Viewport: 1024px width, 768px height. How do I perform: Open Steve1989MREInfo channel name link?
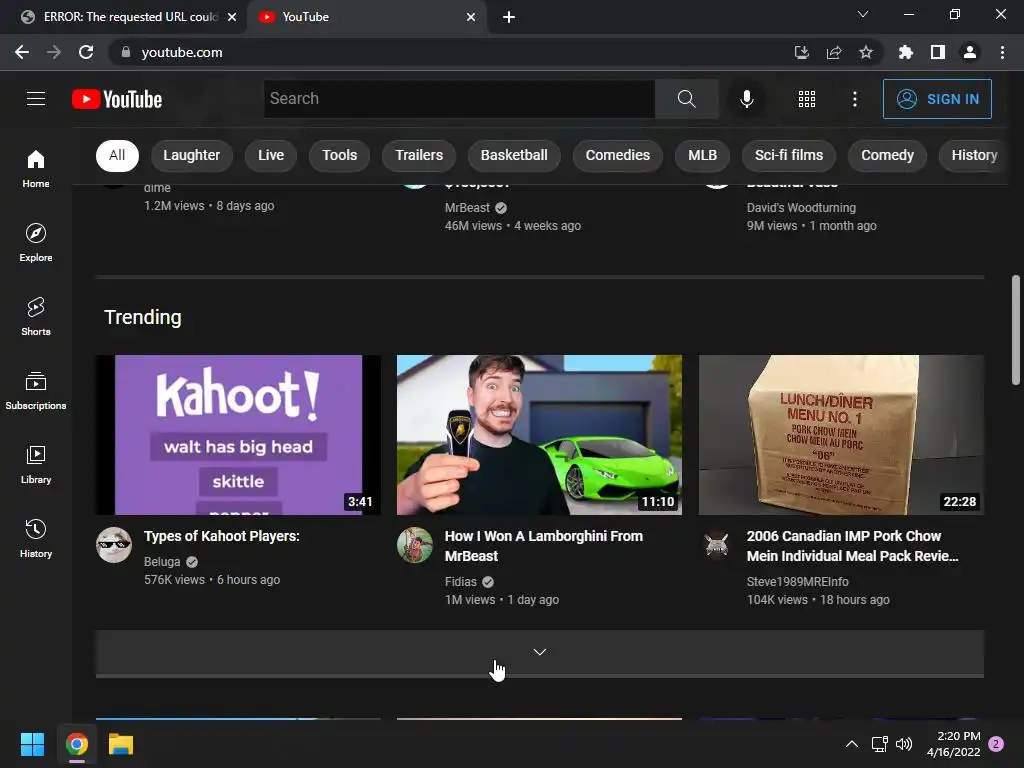click(x=797, y=582)
